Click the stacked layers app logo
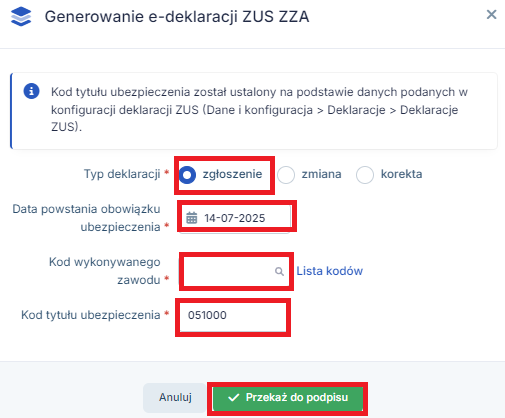Image resolution: width=505 pixels, height=418 pixels. [x=21, y=17]
